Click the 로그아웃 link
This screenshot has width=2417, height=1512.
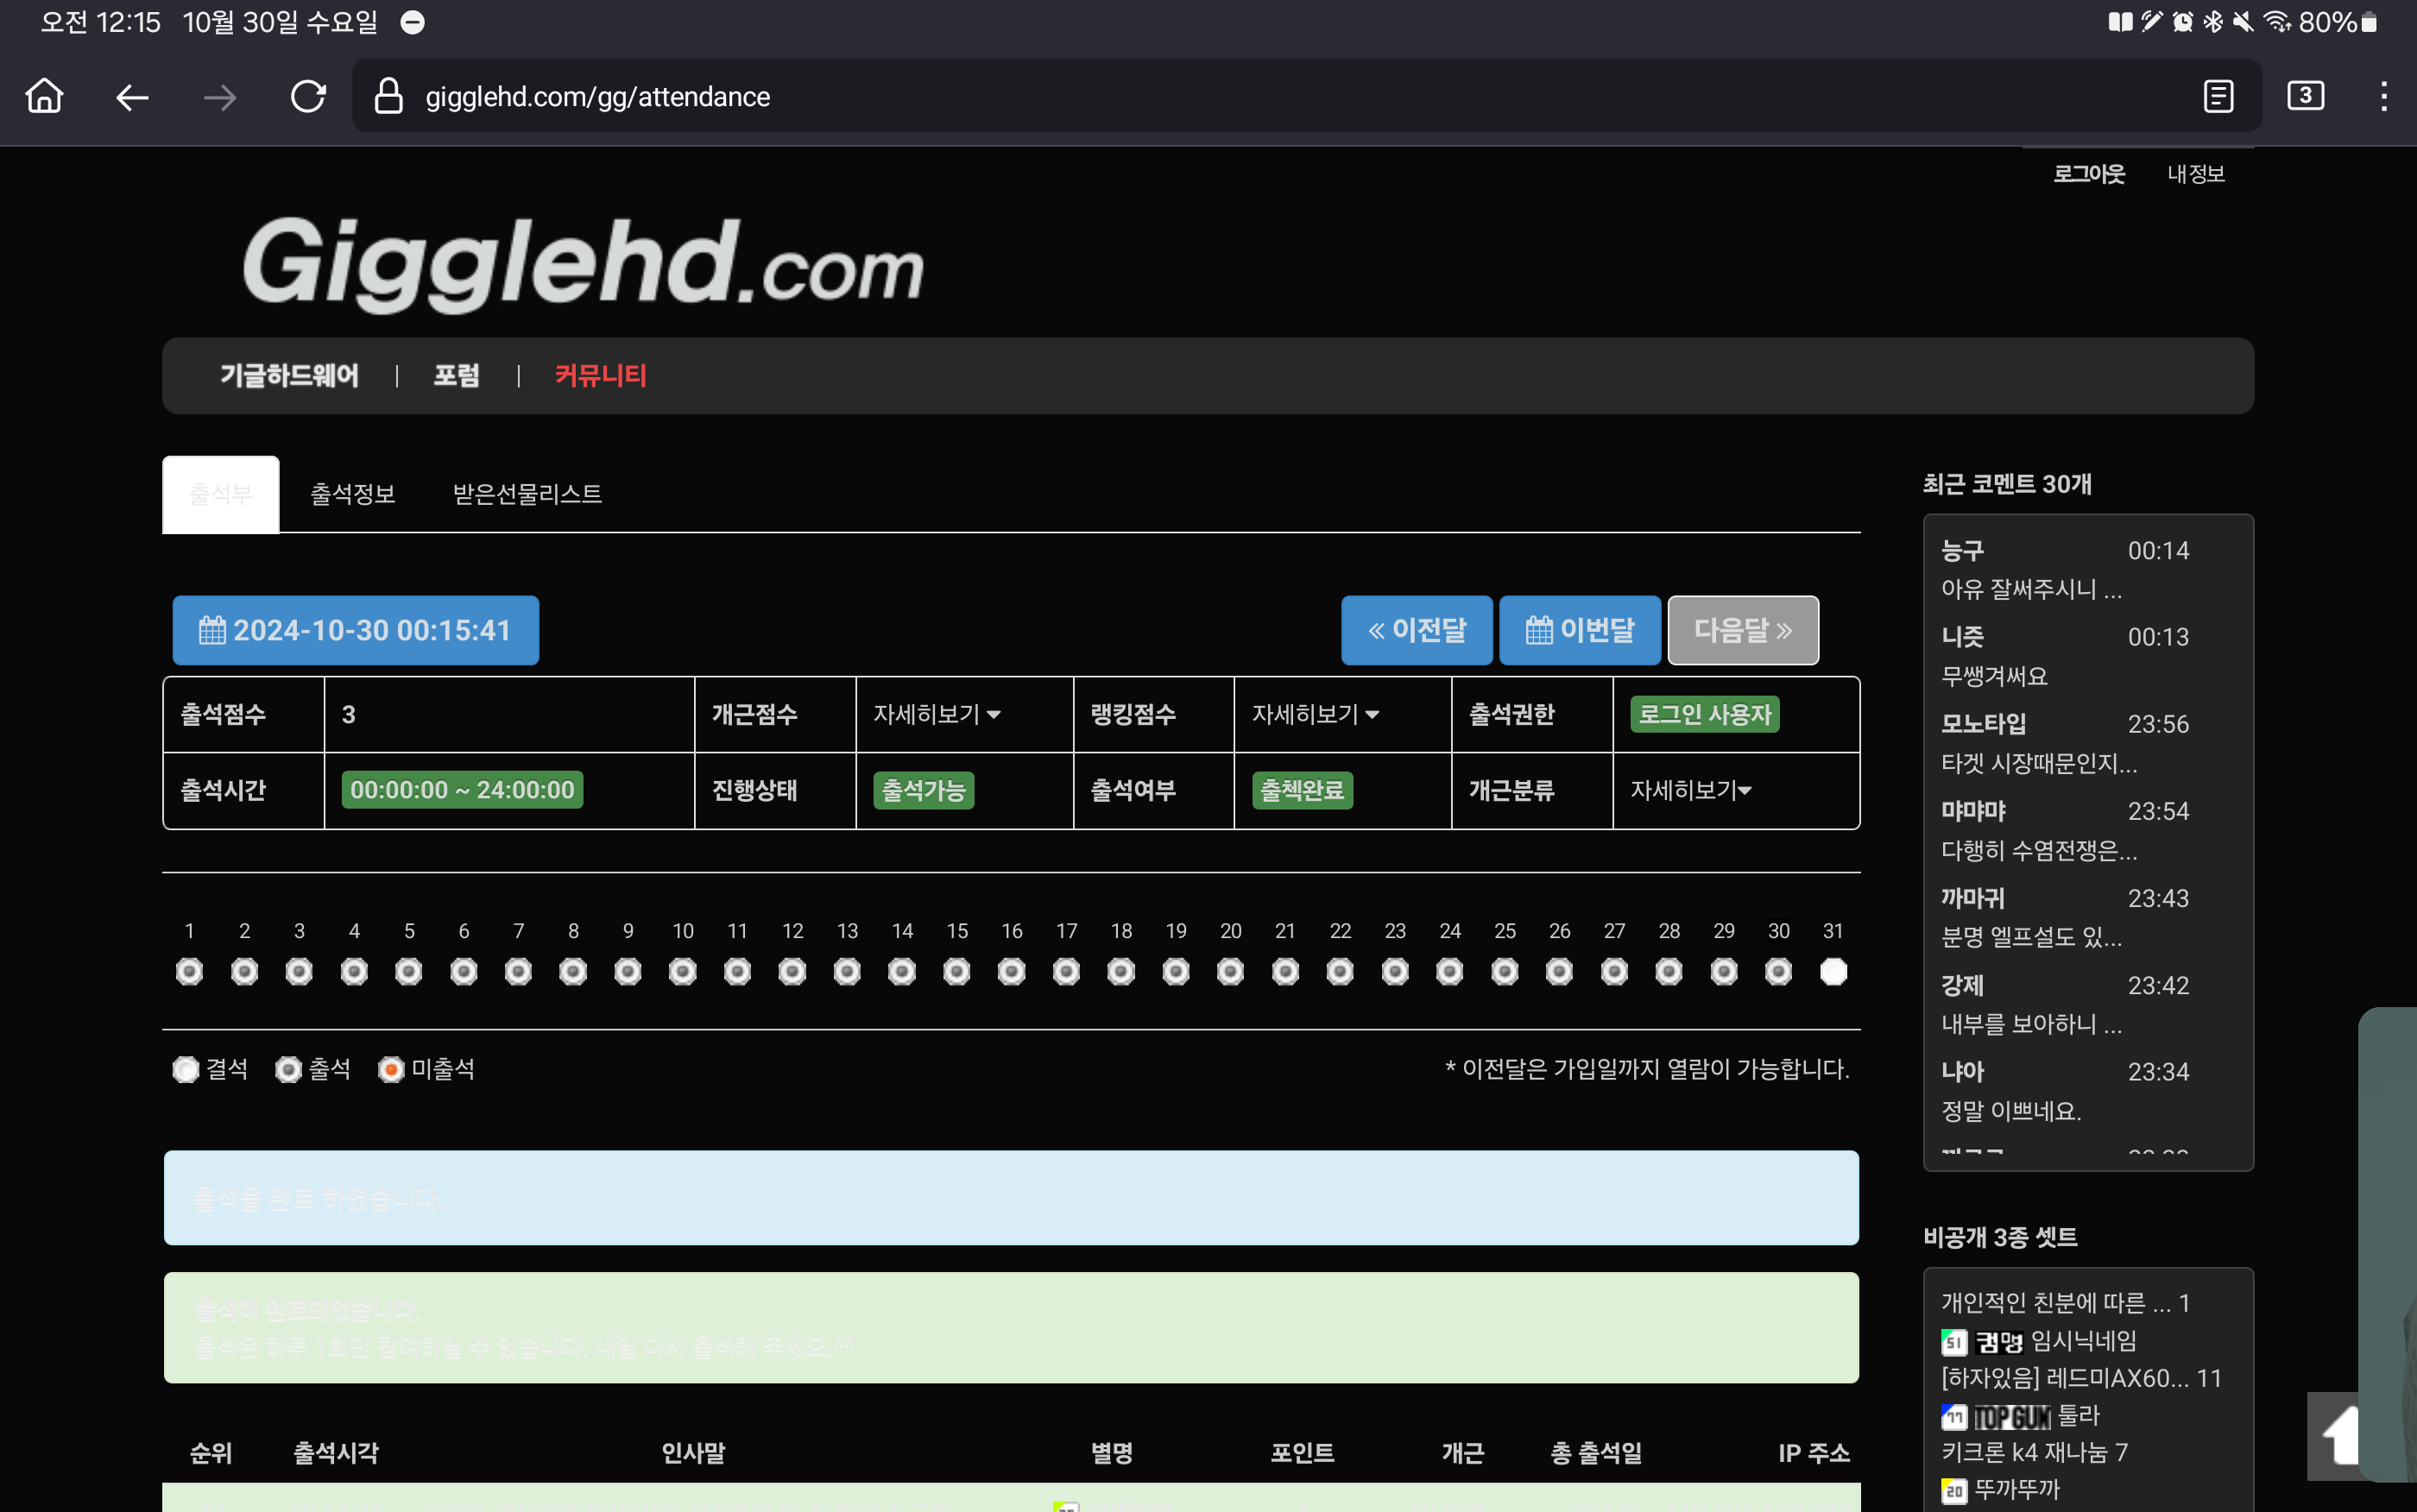click(x=2089, y=174)
